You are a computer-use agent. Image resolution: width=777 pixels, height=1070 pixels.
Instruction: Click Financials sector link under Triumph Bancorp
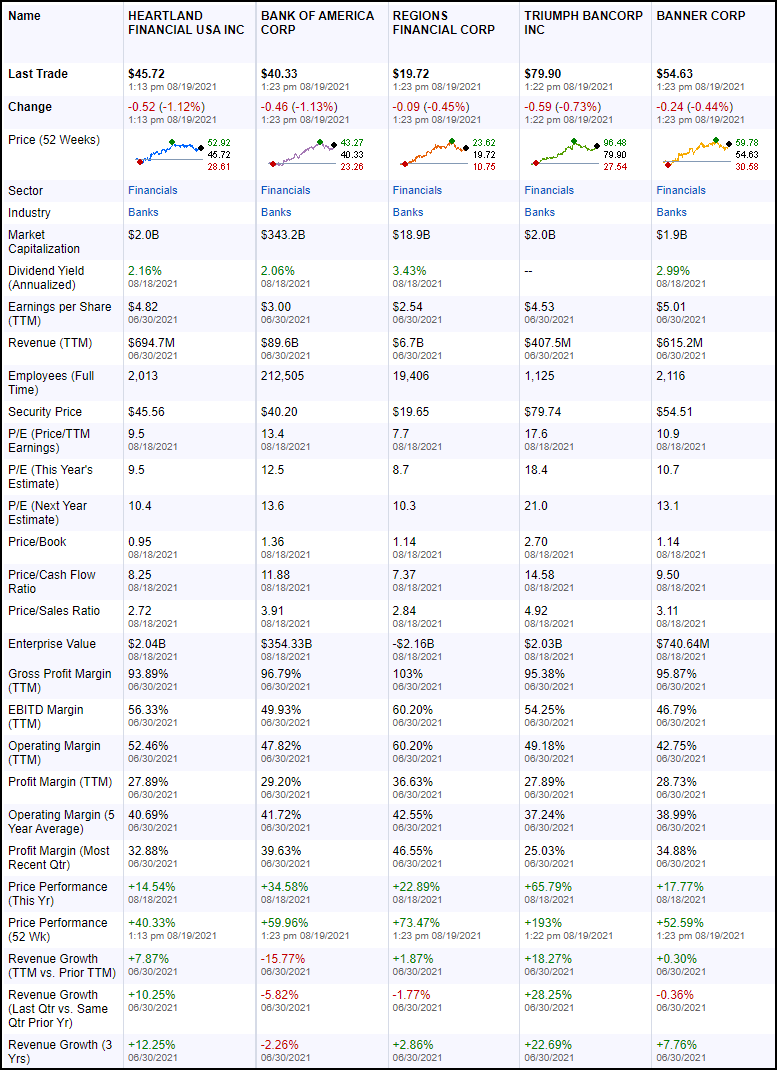(x=549, y=190)
